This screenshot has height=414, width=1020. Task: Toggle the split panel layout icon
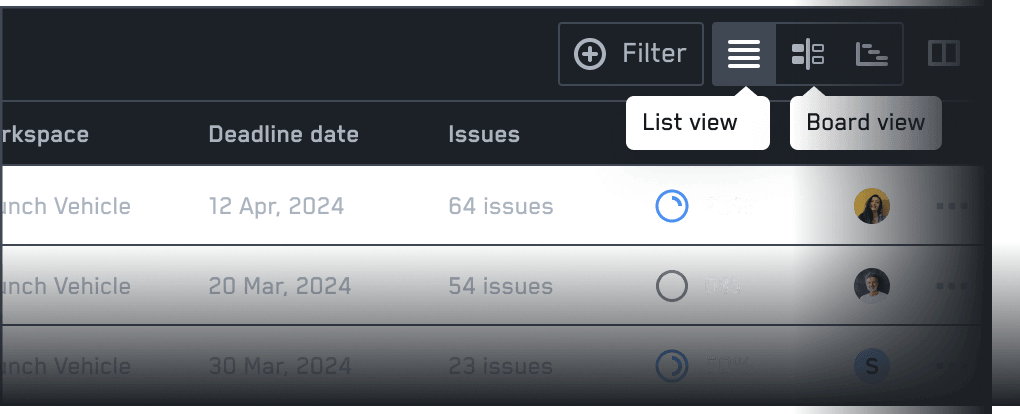[943, 54]
